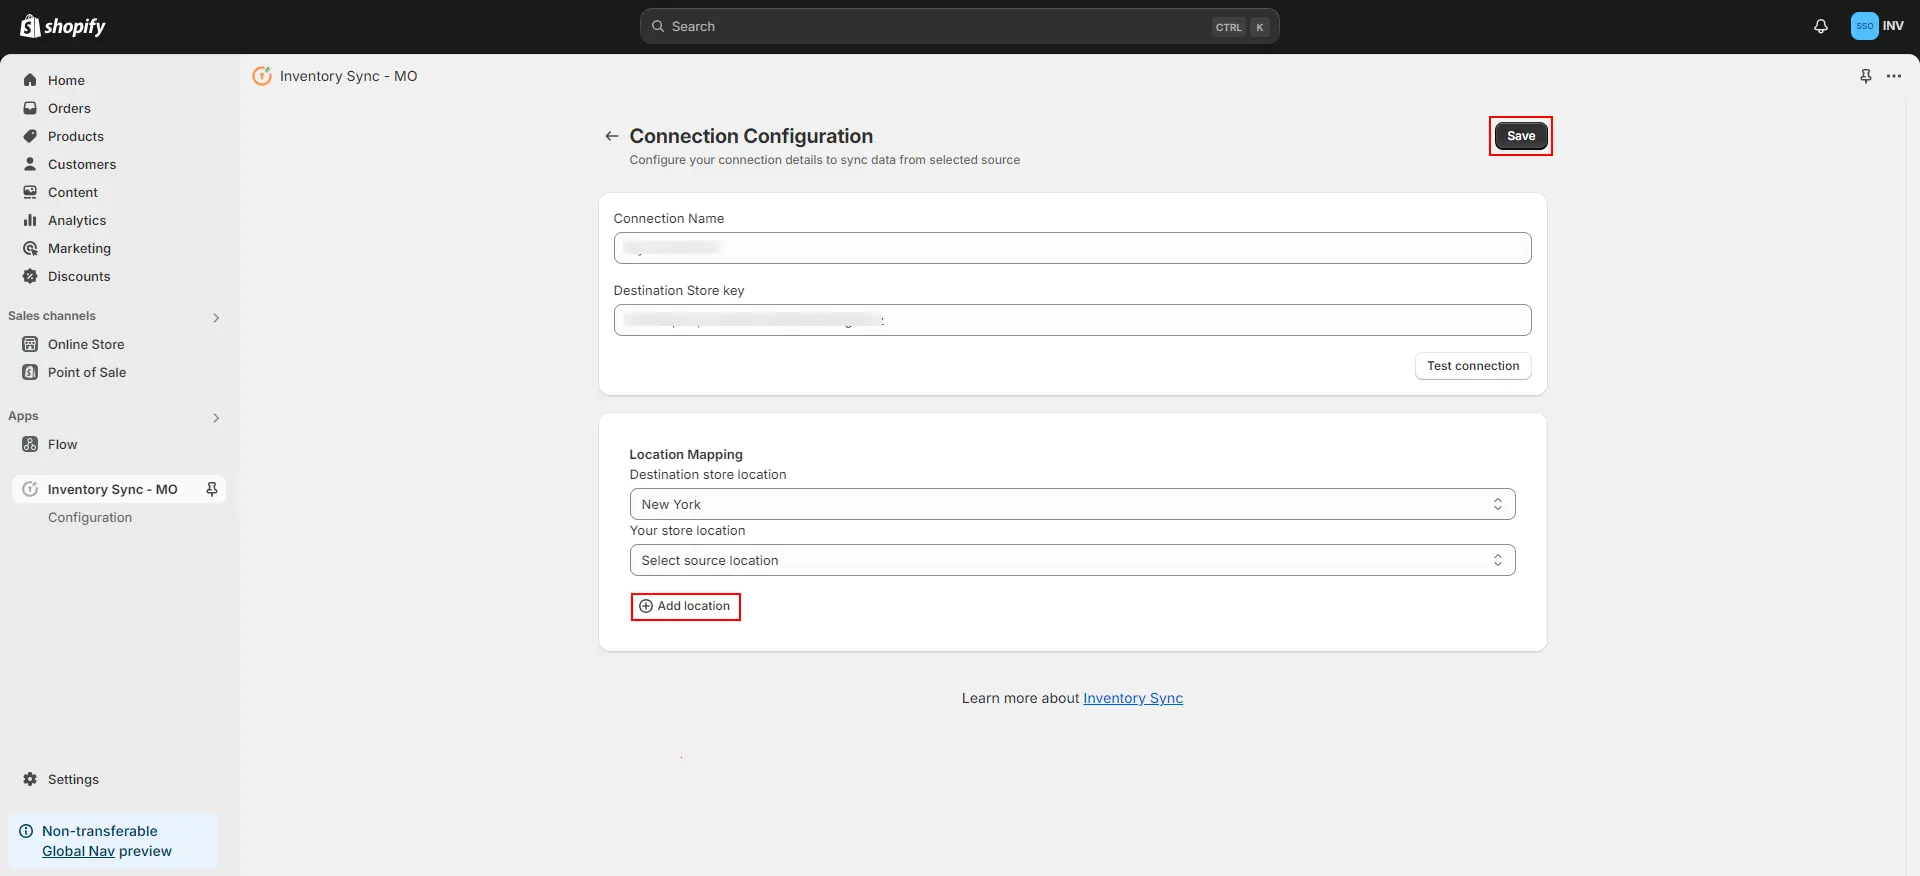This screenshot has height=876, width=1920.
Task: Click the Analytics bar chart icon
Action: coord(30,220)
